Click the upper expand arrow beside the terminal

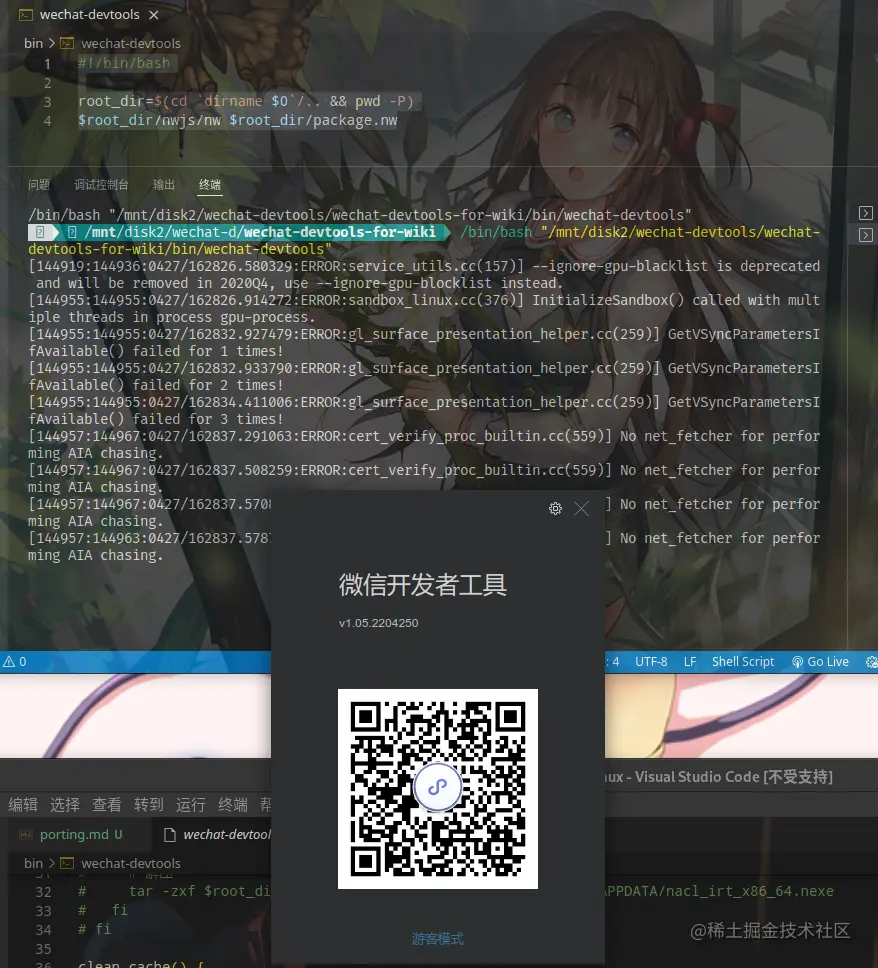864,212
